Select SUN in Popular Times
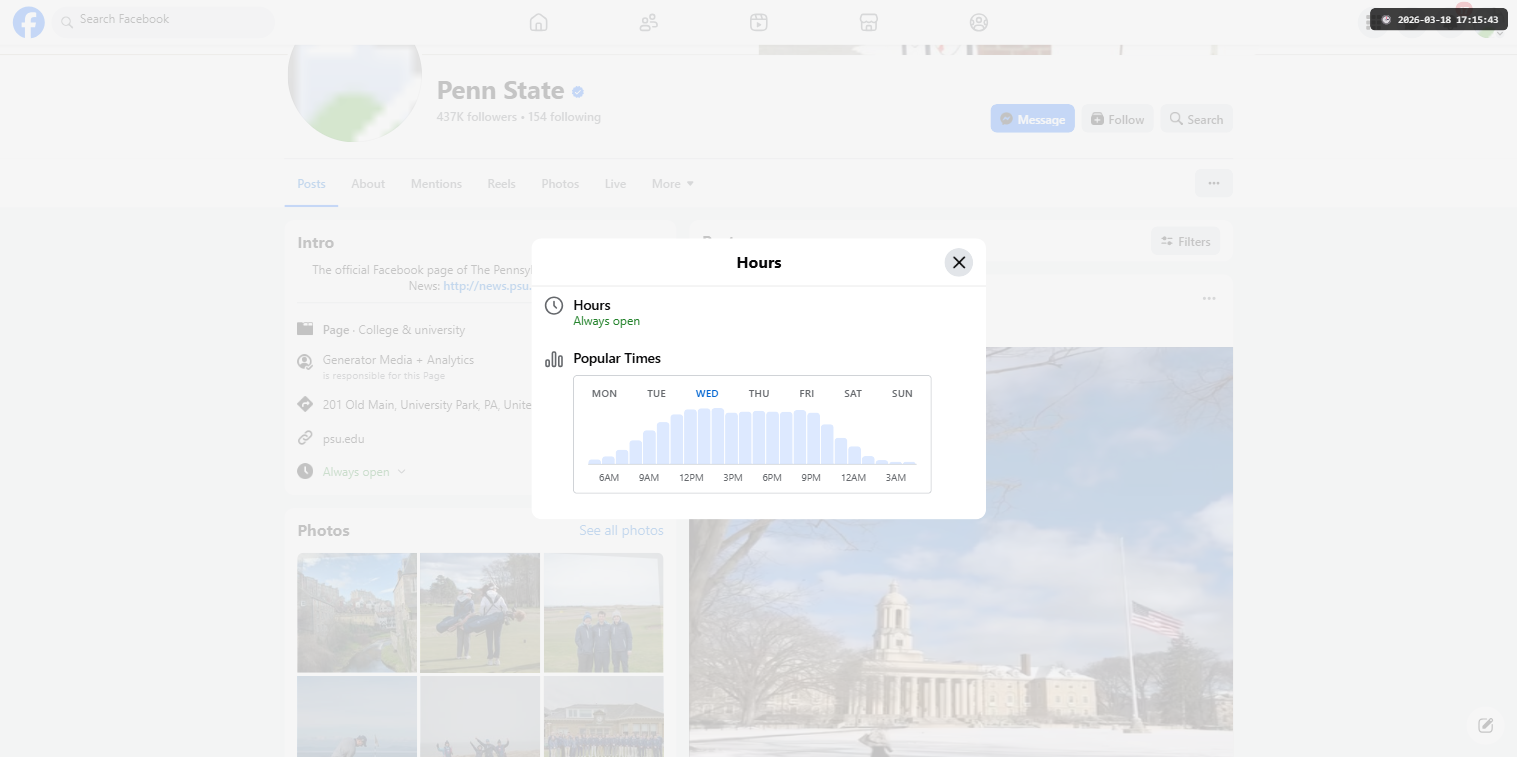Viewport: 1517px width, 757px height. click(902, 394)
